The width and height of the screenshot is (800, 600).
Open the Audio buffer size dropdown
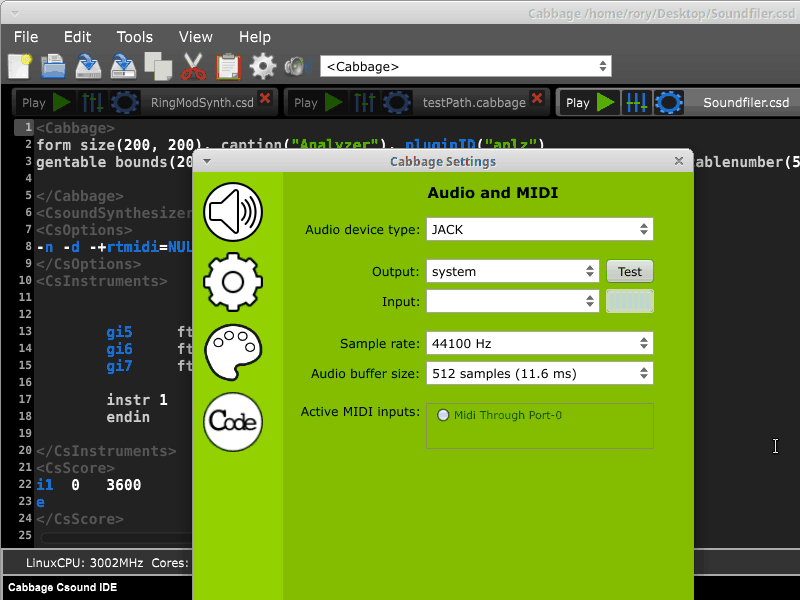539,374
